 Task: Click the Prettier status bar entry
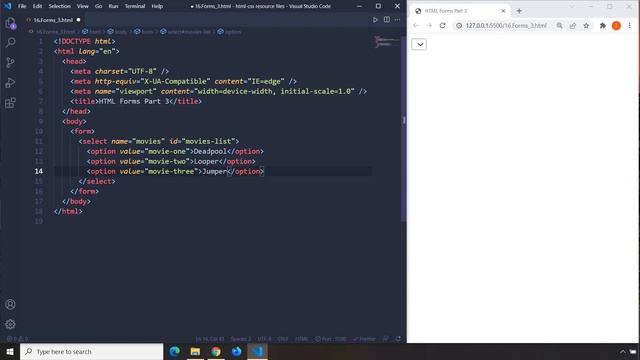(x=364, y=339)
